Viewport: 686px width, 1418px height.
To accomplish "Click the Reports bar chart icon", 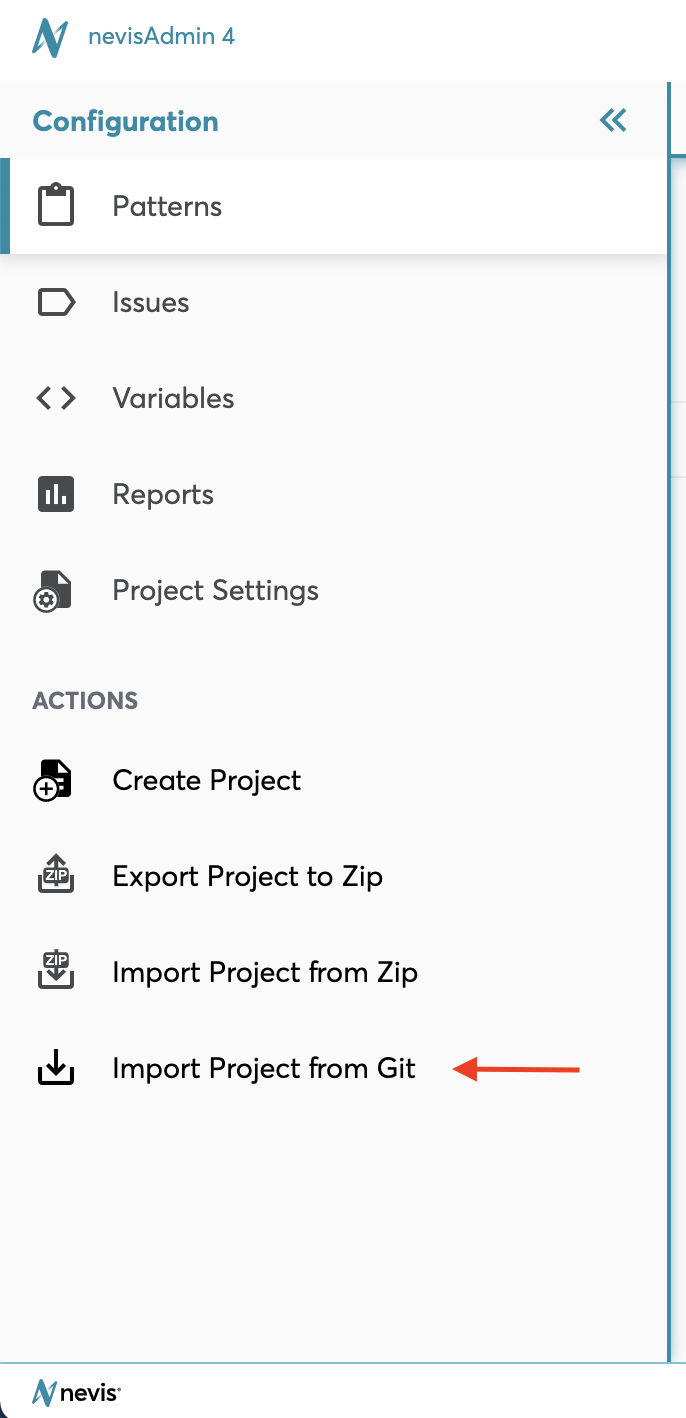I will 56,494.
